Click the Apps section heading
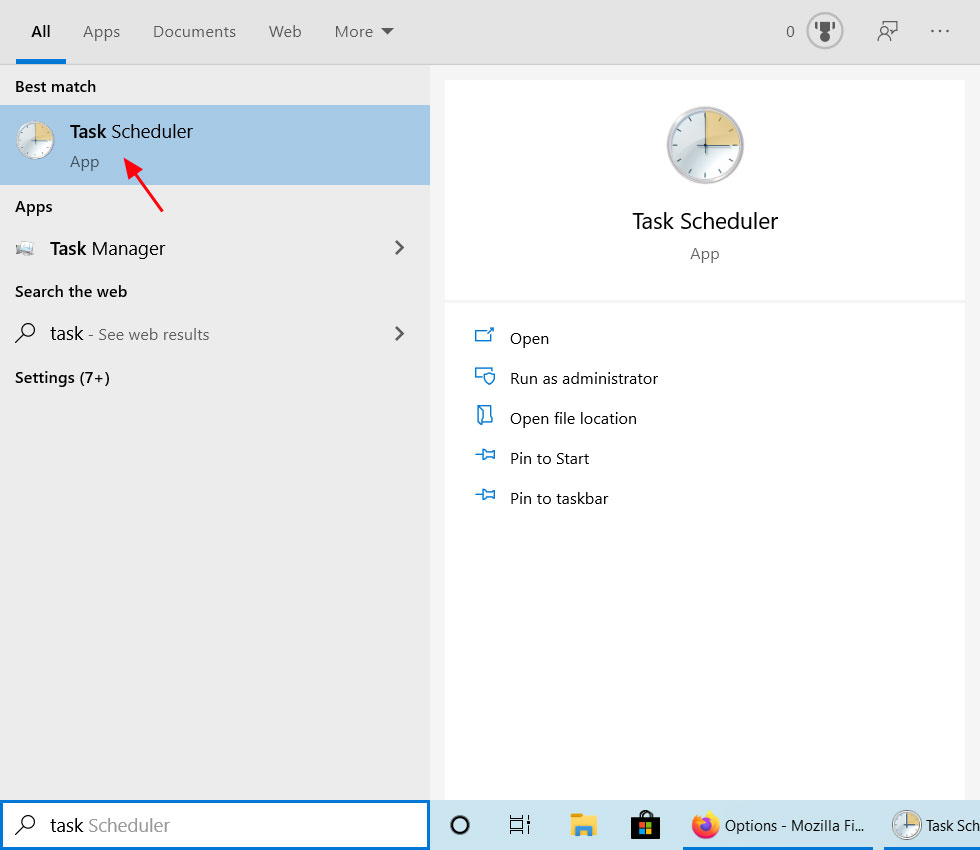Viewport: 980px width, 850px height. coord(34,207)
